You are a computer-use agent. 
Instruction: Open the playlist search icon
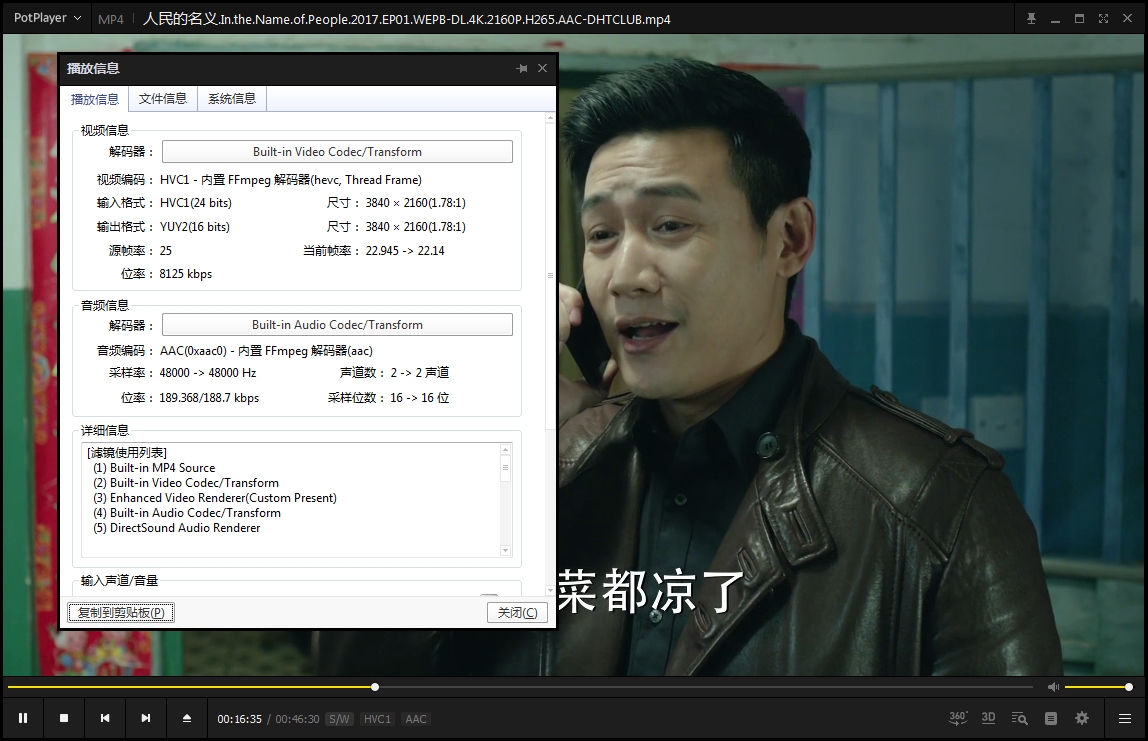pyautogui.click(x=1019, y=718)
